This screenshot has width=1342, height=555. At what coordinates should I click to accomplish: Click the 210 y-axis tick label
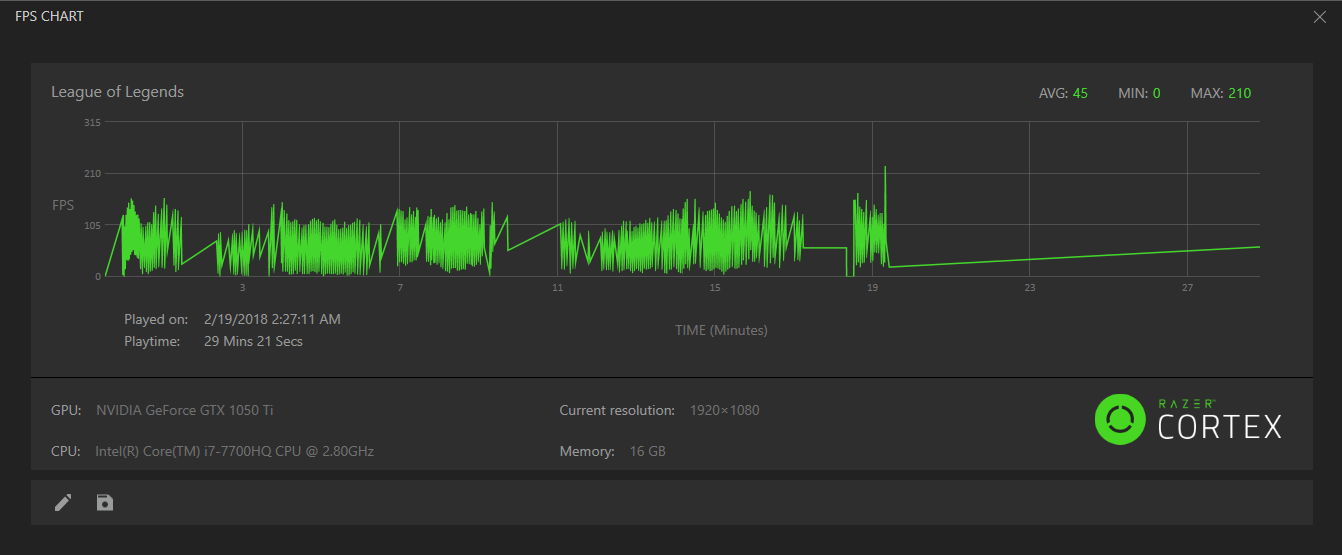92,174
